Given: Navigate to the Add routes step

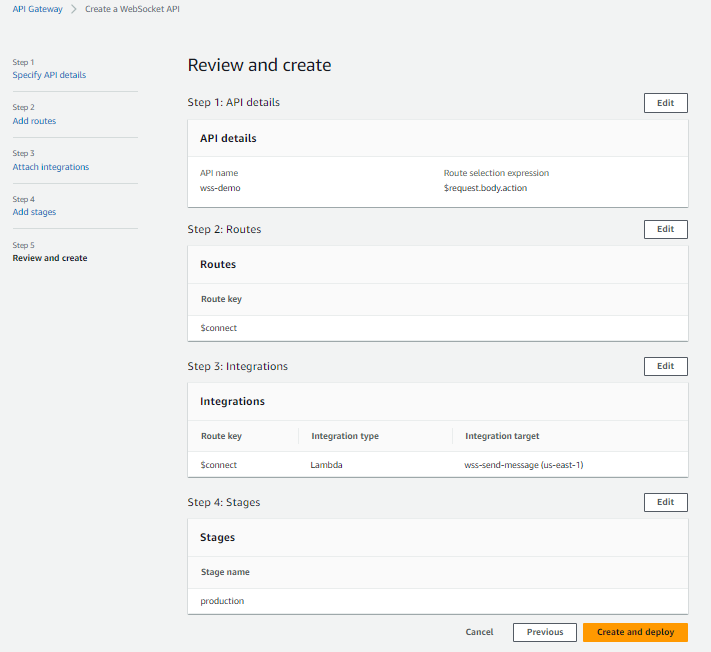Looking at the screenshot, I should click(x=34, y=121).
